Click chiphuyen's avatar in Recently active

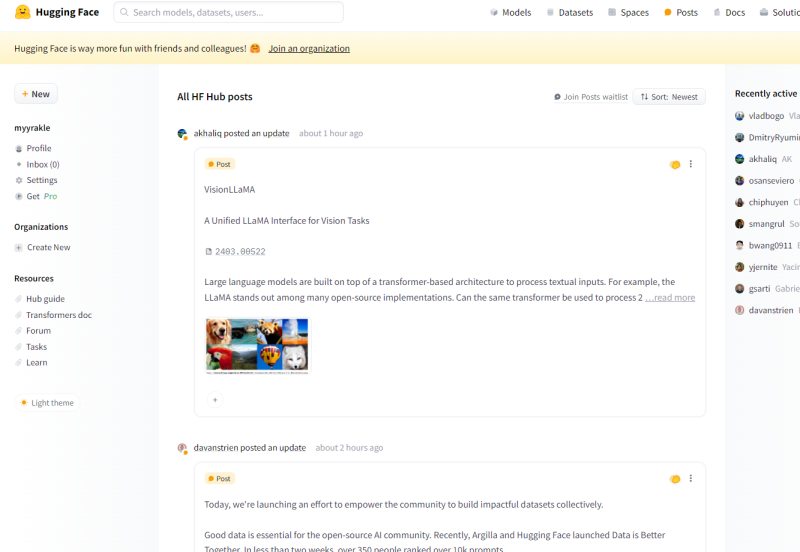739,202
